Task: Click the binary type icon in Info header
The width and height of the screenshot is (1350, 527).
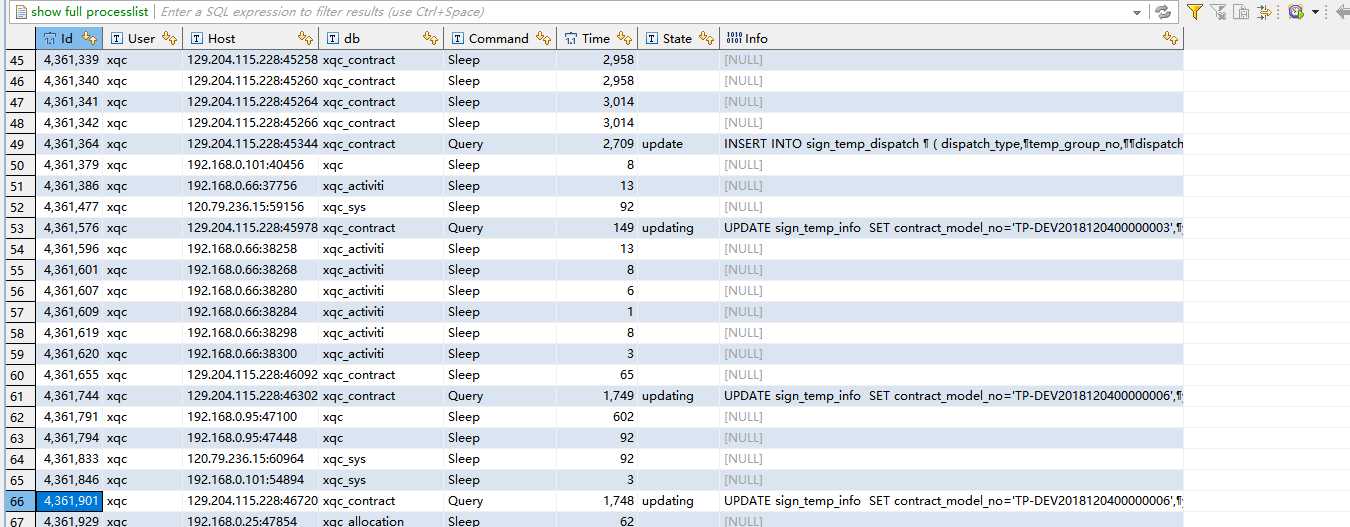Action: click(734, 38)
